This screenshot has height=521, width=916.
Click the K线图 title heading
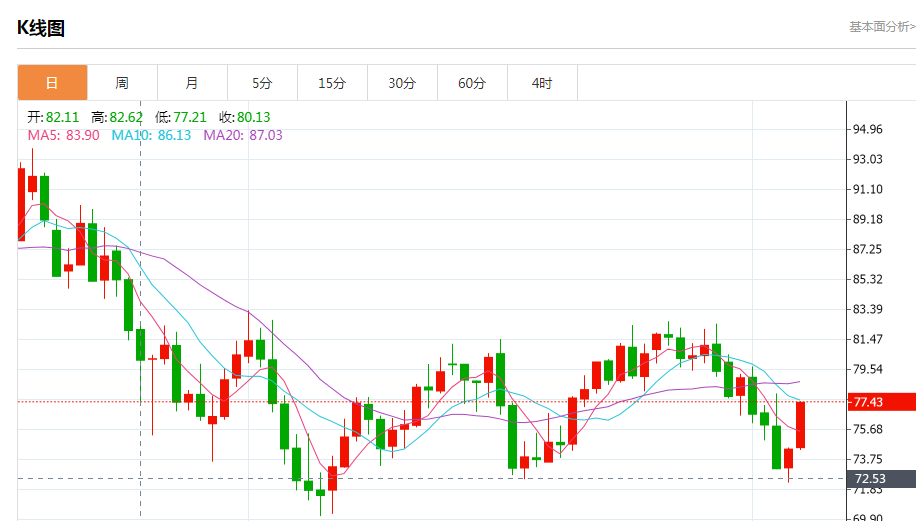(41, 28)
